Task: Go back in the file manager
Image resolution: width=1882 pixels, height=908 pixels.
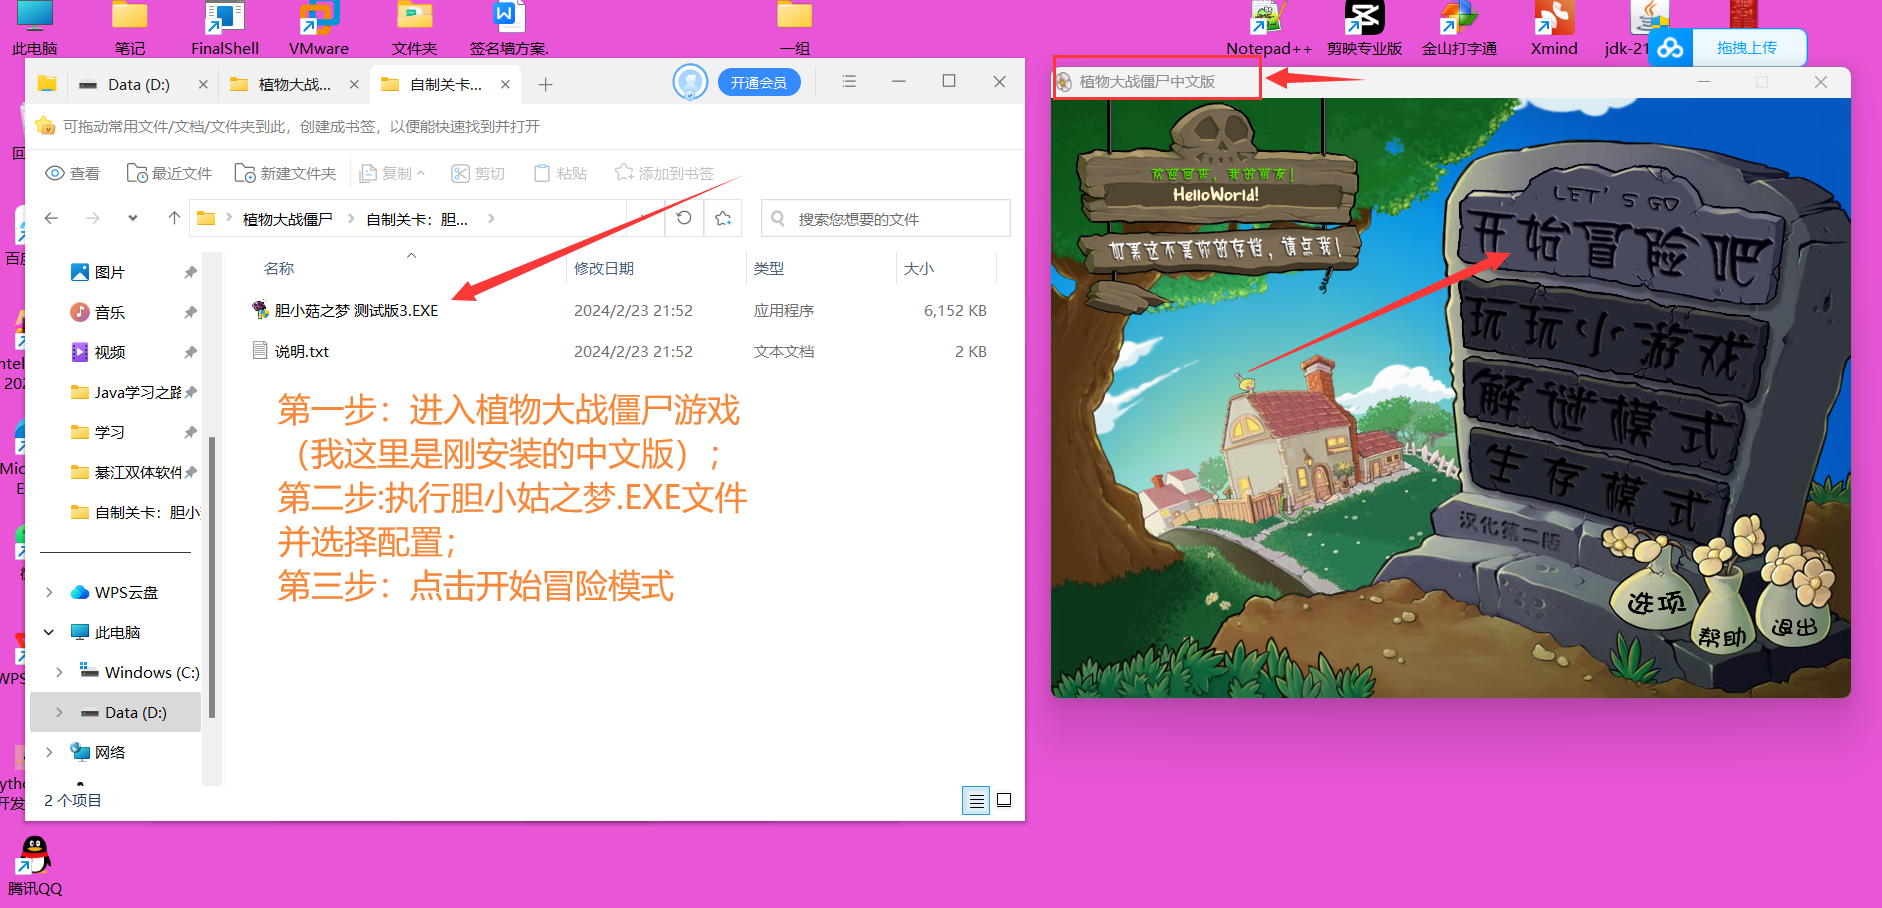Action: point(51,218)
